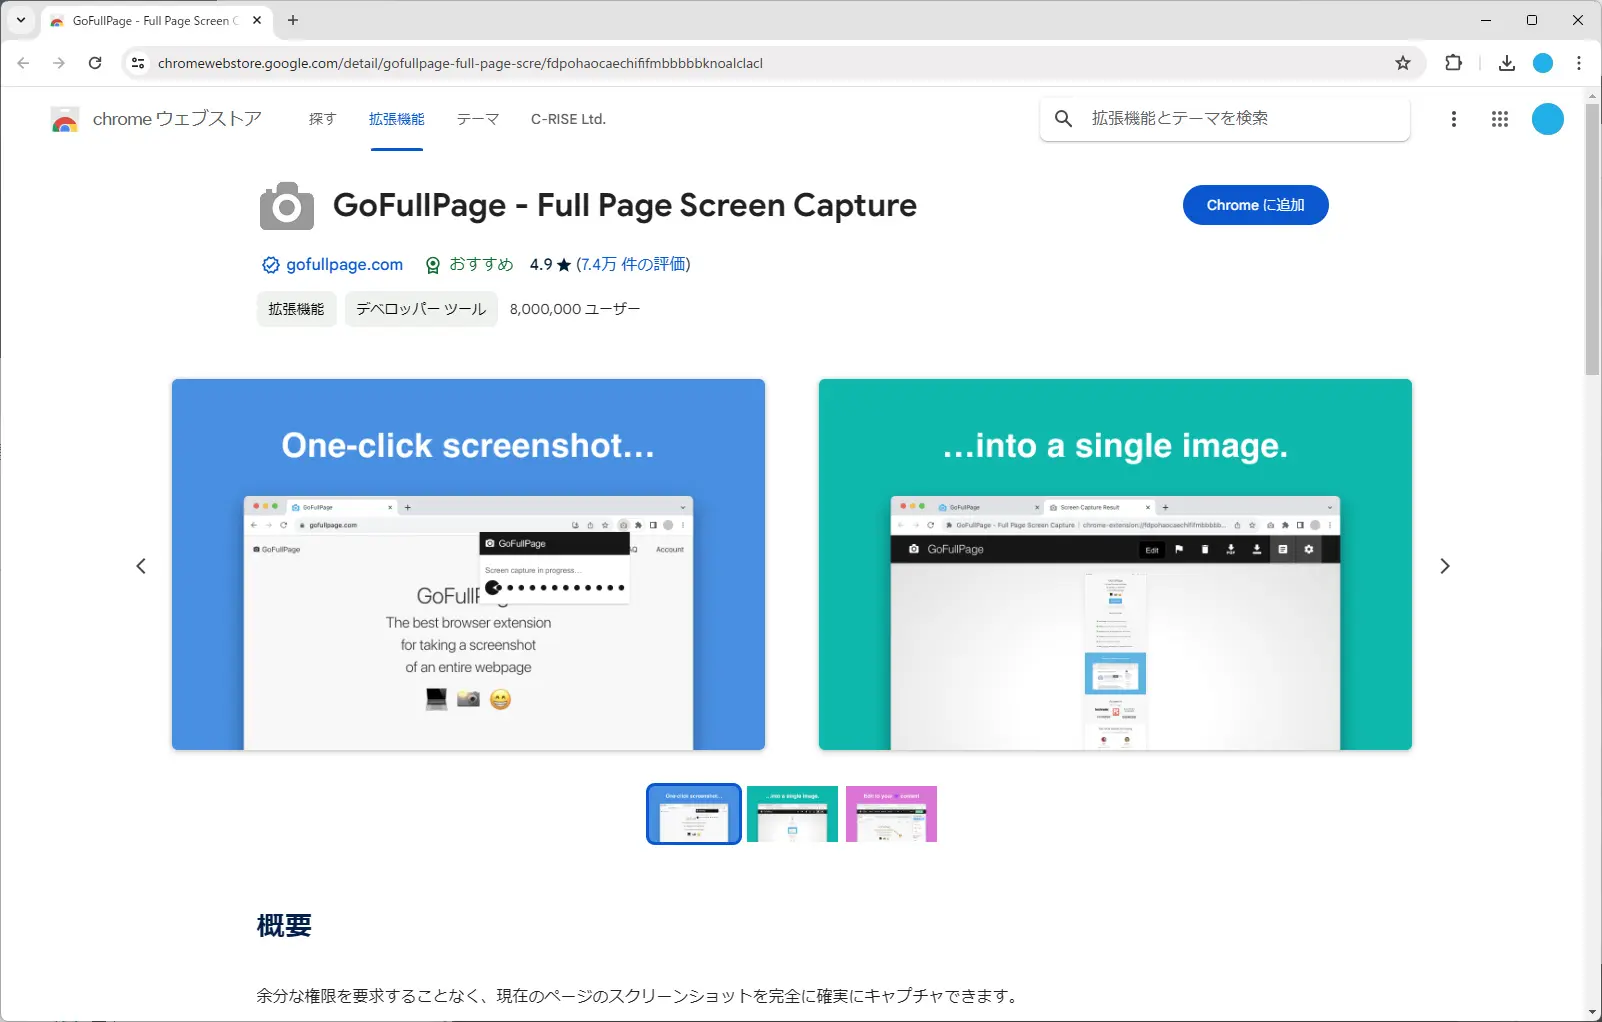Click the Chrome に追加 button
This screenshot has height=1022, width=1602.
click(1256, 205)
